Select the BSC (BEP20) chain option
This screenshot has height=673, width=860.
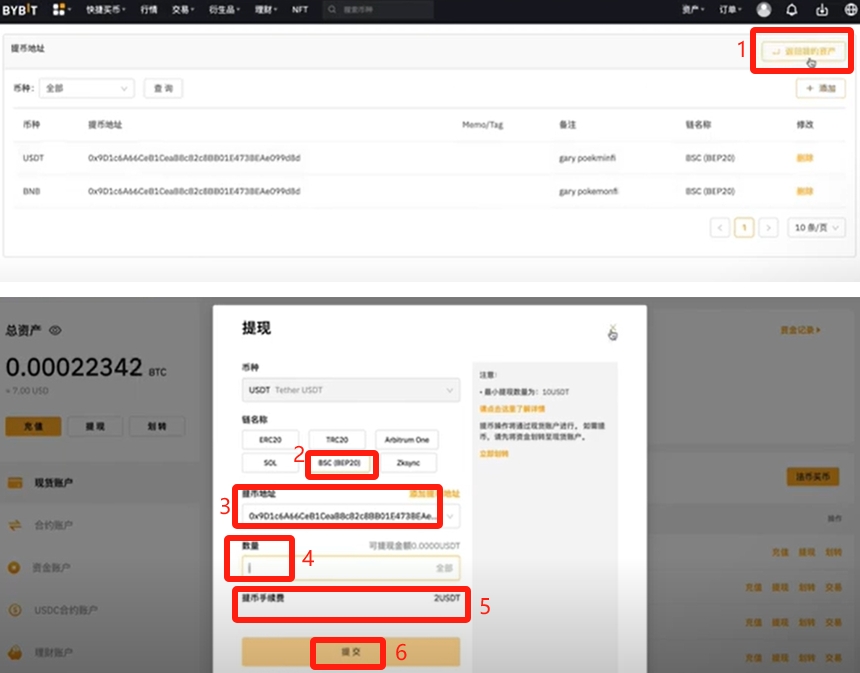340,463
